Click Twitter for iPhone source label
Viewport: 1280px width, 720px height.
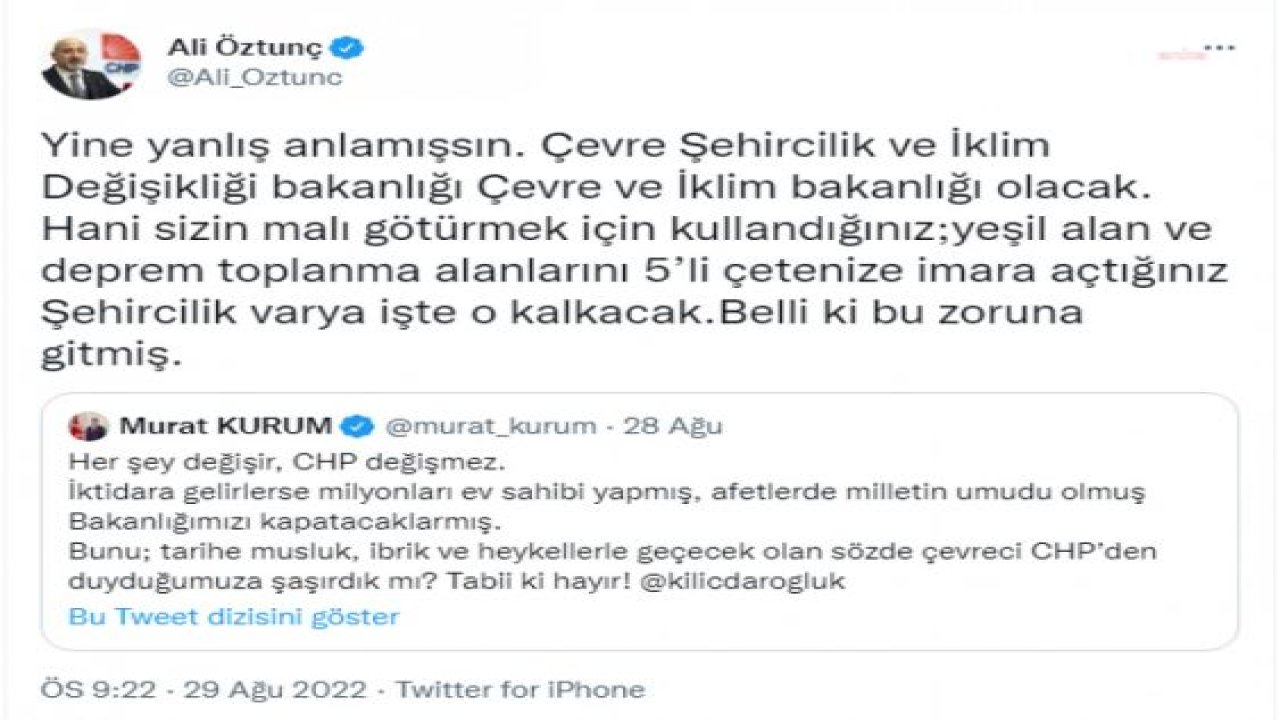click(520, 689)
